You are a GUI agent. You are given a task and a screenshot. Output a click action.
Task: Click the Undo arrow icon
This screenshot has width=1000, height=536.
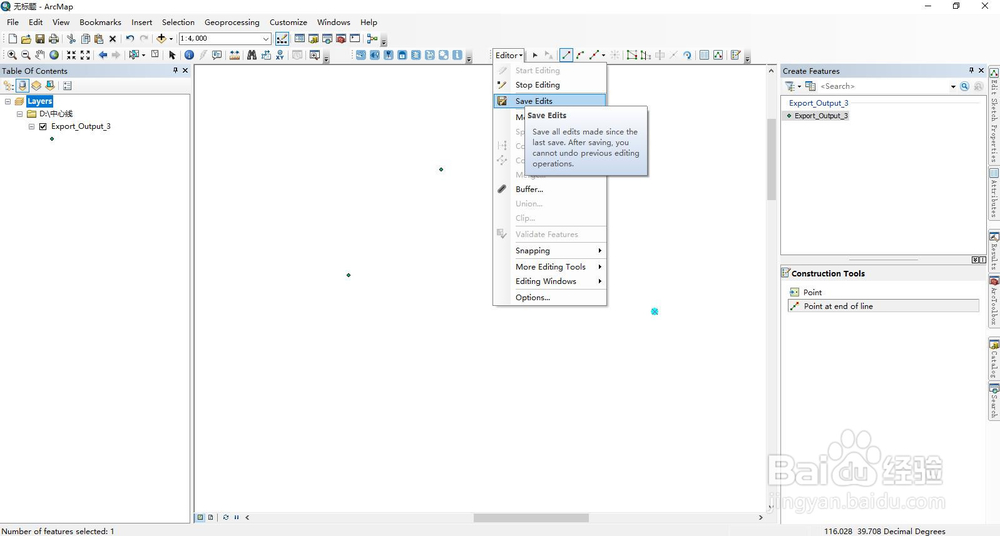(x=130, y=38)
